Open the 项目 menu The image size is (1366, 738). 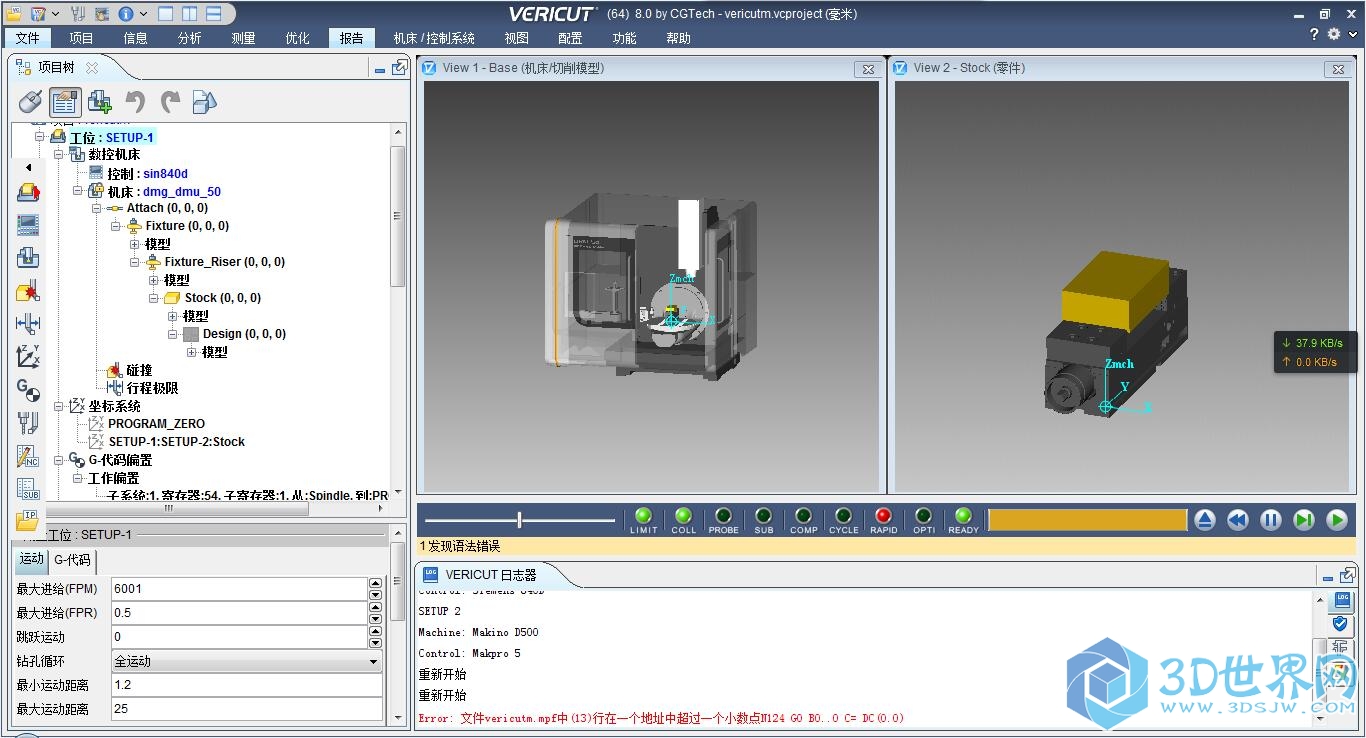tap(82, 38)
